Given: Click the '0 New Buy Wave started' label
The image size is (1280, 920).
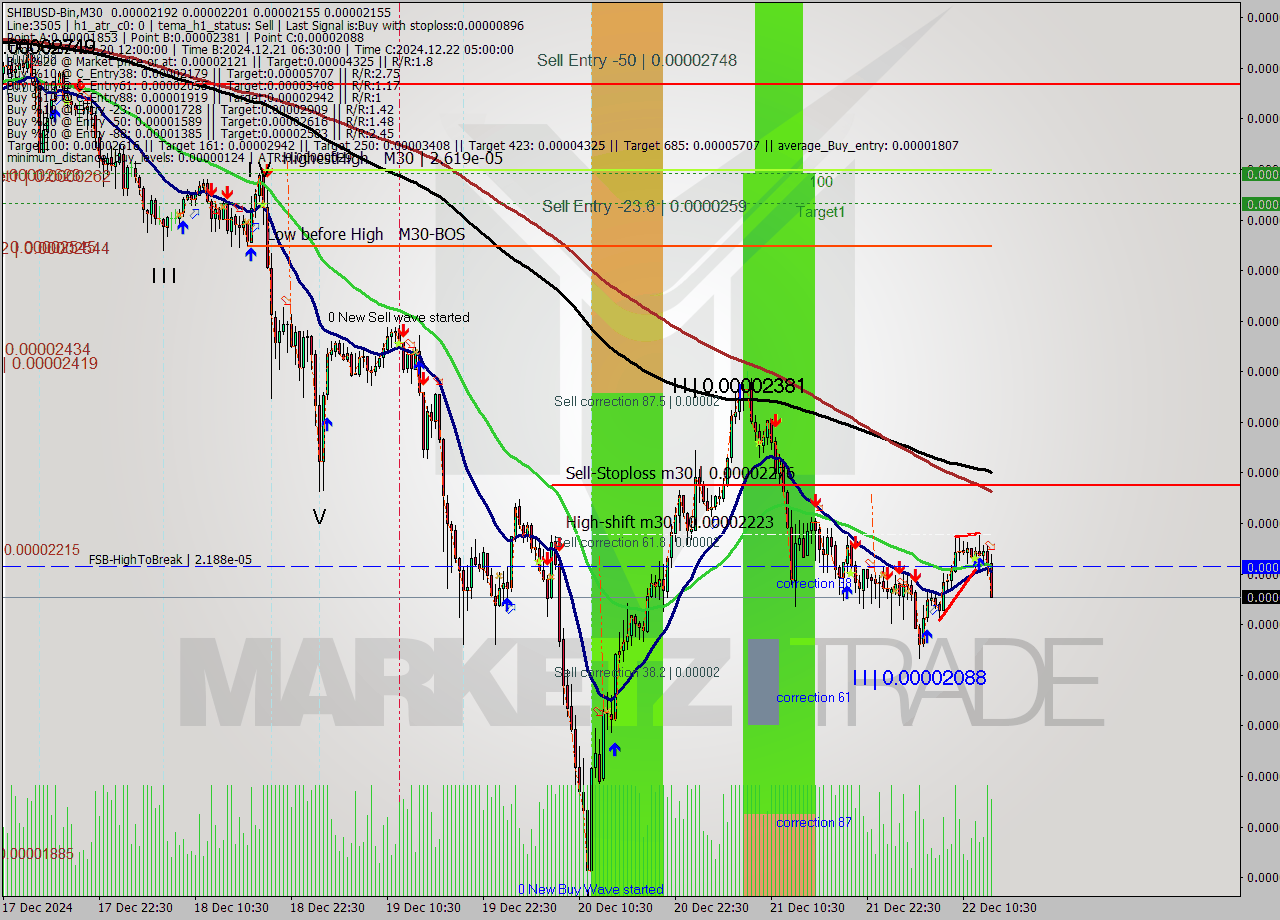Looking at the screenshot, I should point(590,889).
